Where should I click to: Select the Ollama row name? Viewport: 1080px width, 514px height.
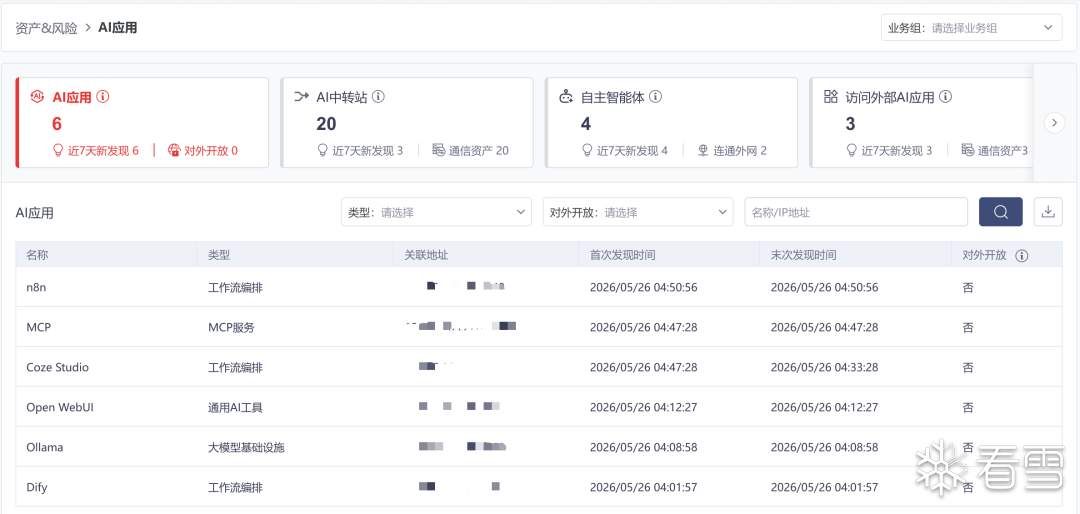pyautogui.click(x=45, y=447)
